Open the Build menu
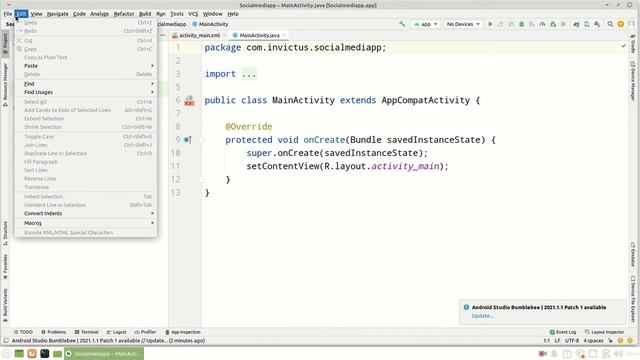This screenshot has height=360, width=640. click(x=145, y=14)
